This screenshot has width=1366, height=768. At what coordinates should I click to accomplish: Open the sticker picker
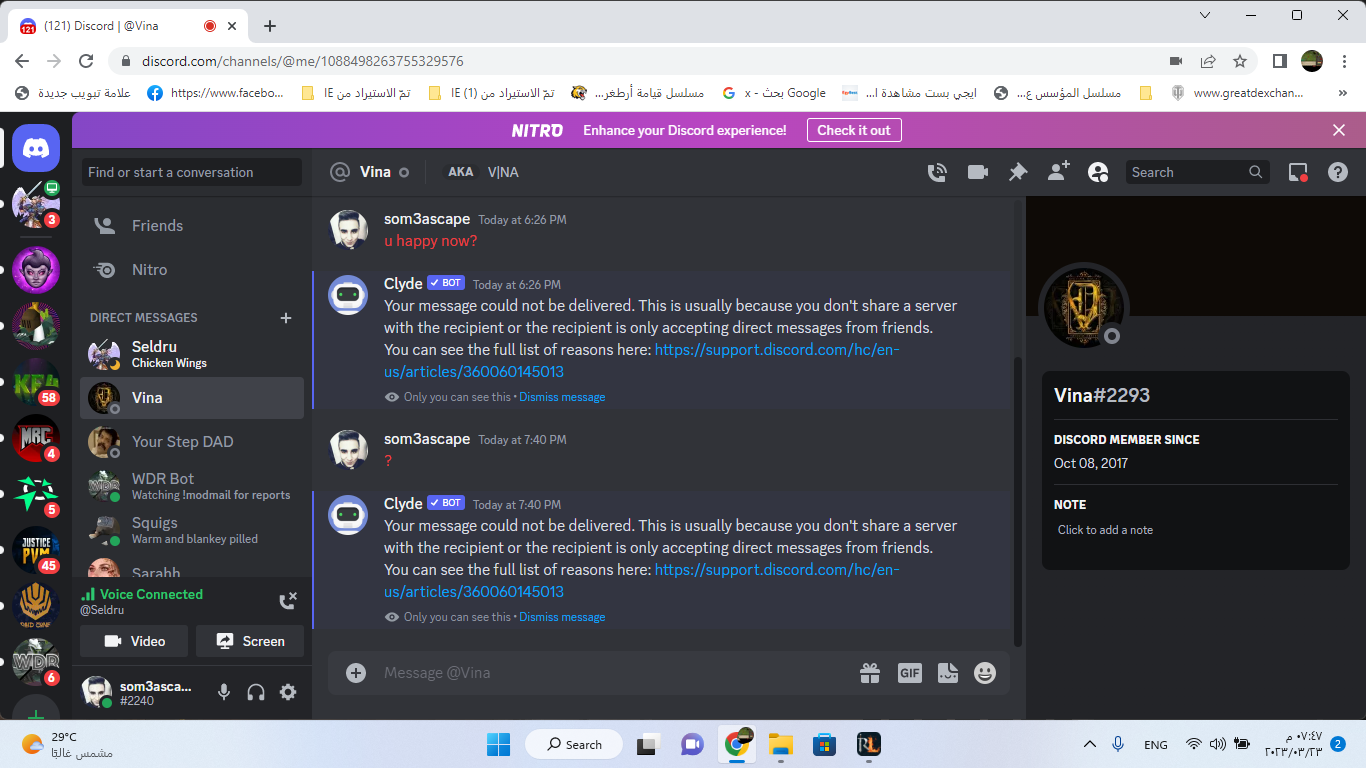click(947, 673)
